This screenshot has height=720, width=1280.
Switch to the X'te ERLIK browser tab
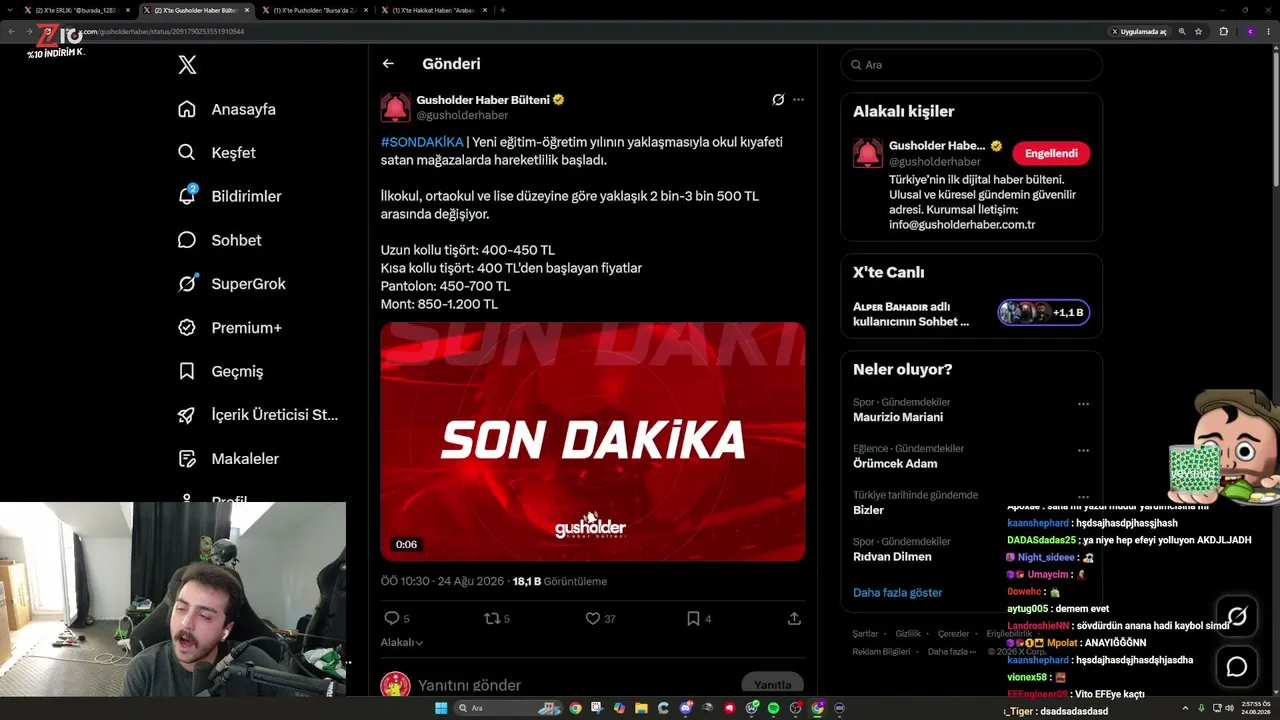click(x=76, y=10)
